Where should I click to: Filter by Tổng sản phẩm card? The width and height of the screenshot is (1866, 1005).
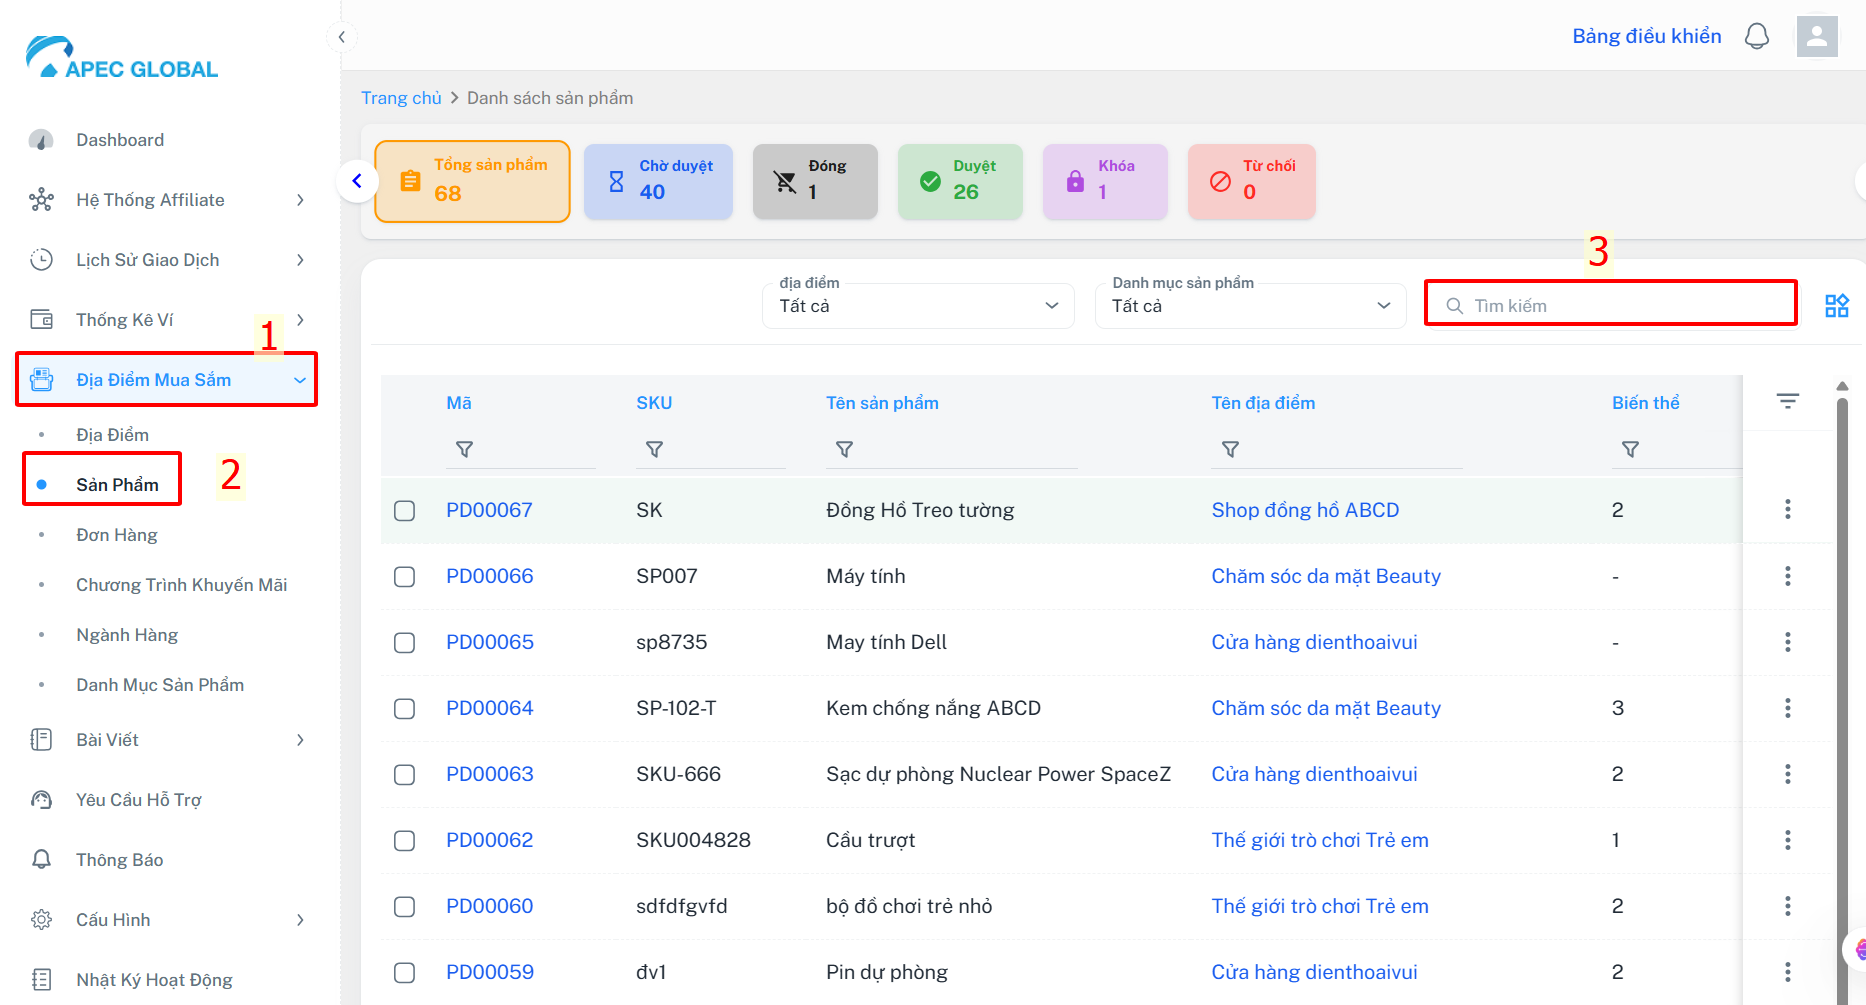pos(472,181)
